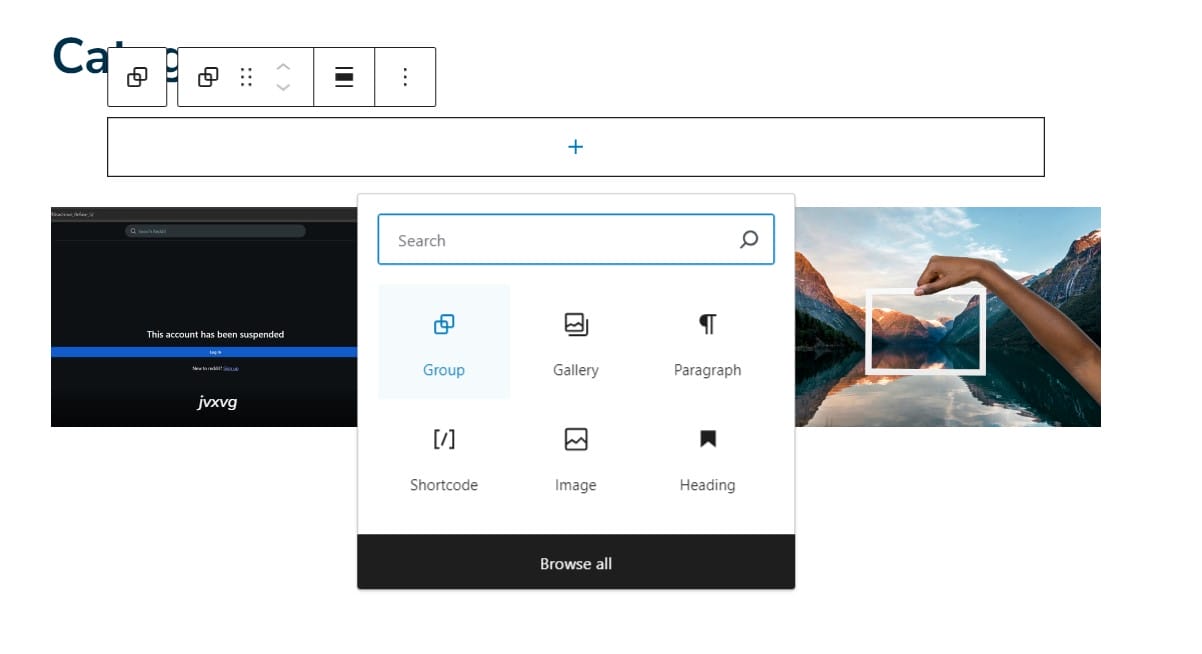The width and height of the screenshot is (1202, 654).
Task: Click the page title heading text
Action: (78, 56)
